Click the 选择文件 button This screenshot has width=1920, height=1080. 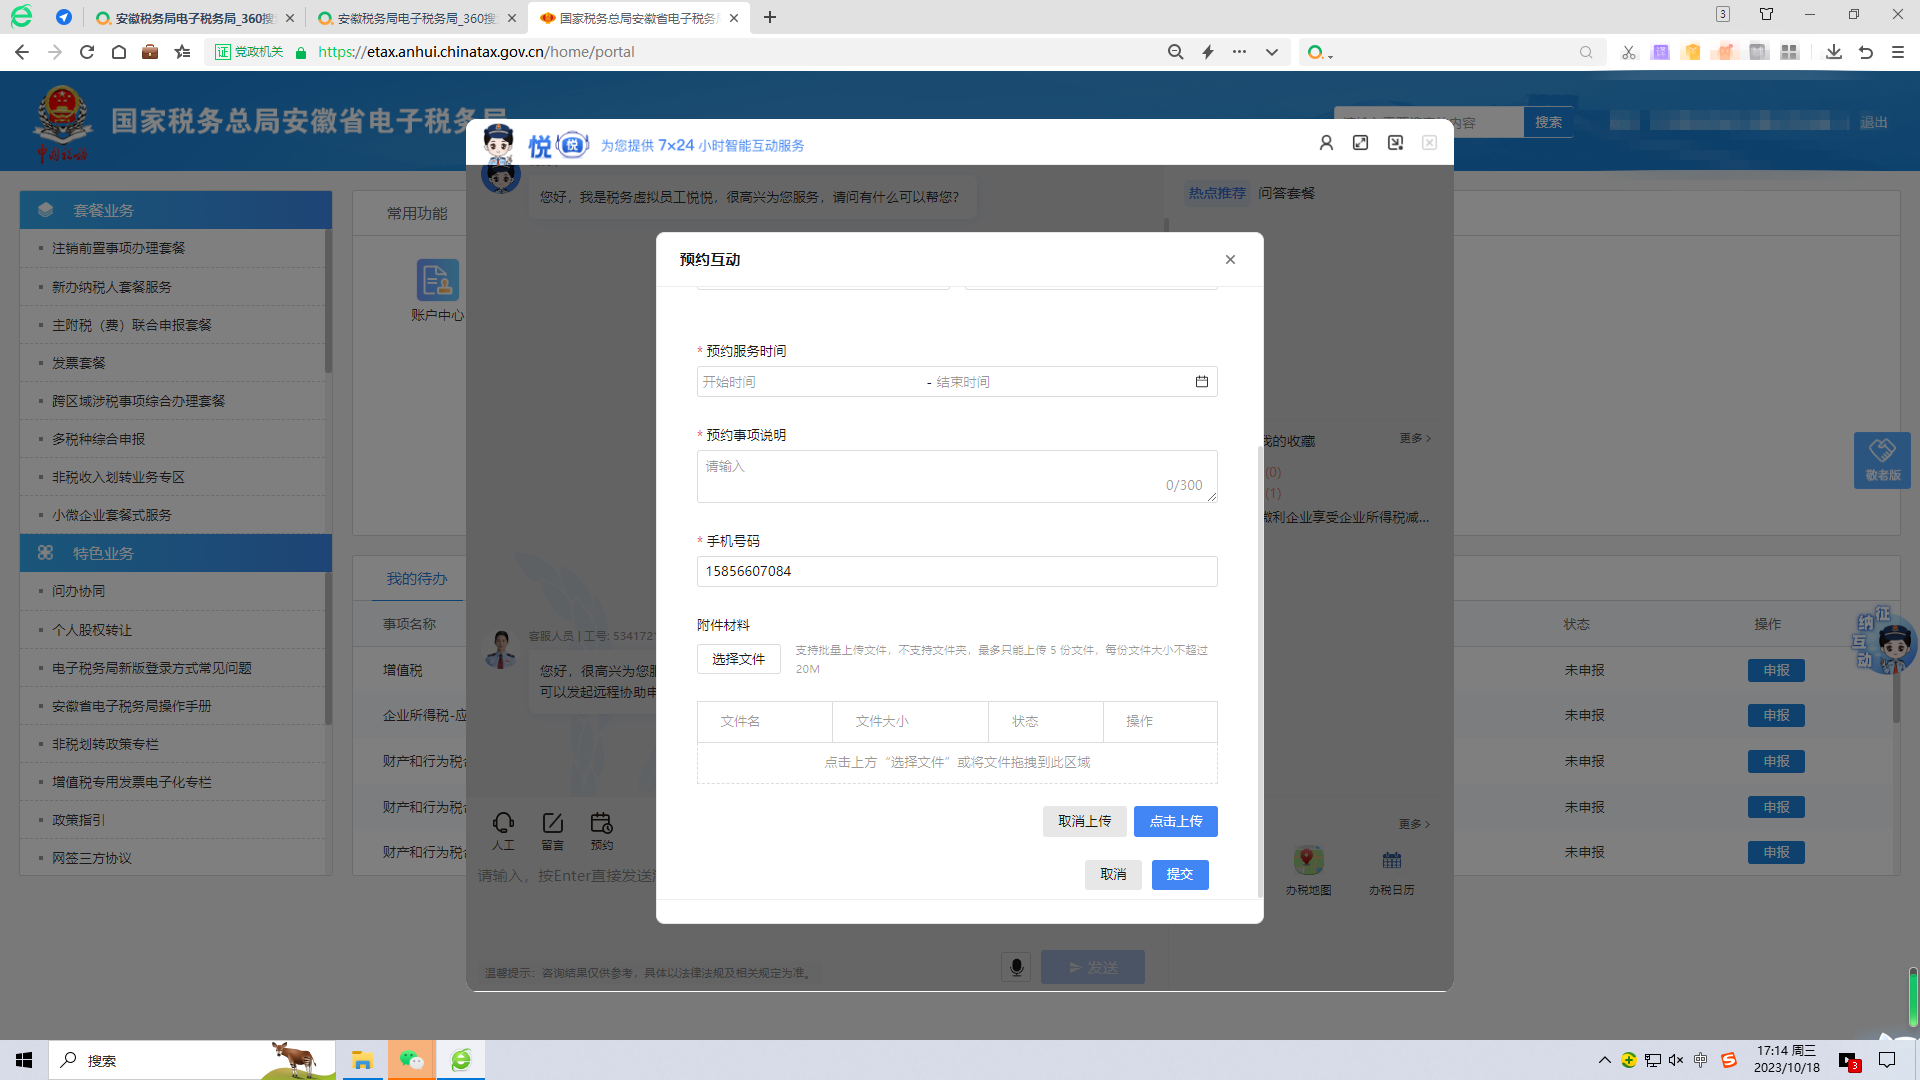point(738,659)
